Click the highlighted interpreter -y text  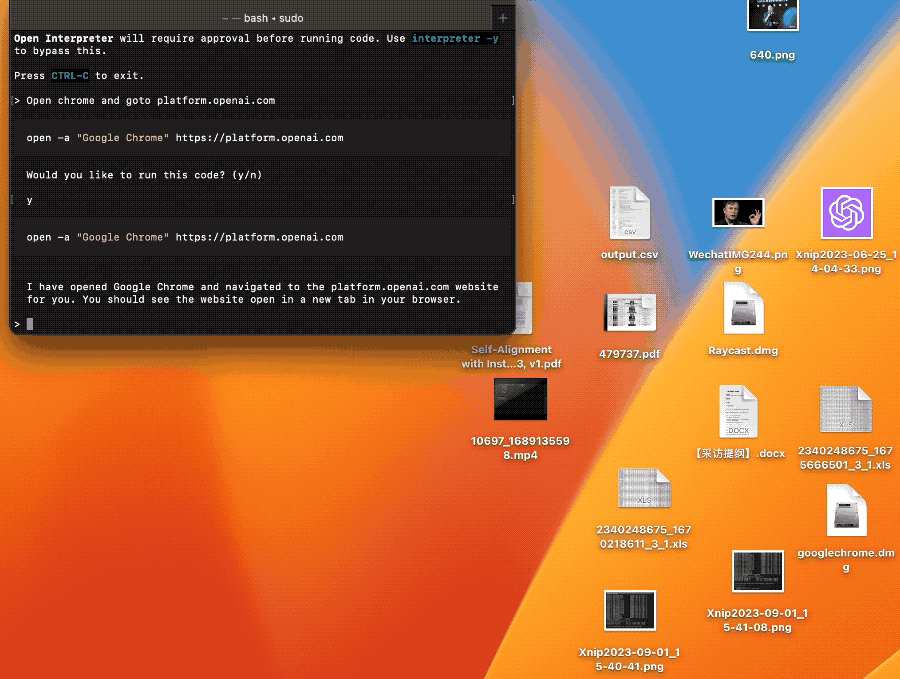455,38
